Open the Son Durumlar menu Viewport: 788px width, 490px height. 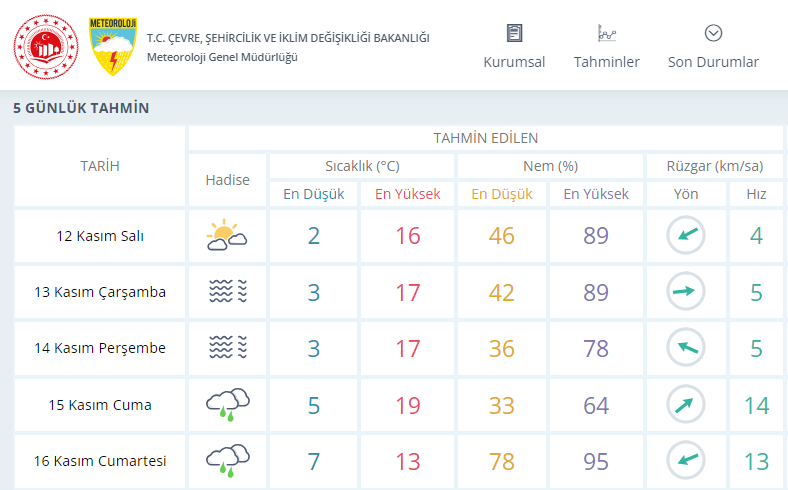click(x=713, y=62)
